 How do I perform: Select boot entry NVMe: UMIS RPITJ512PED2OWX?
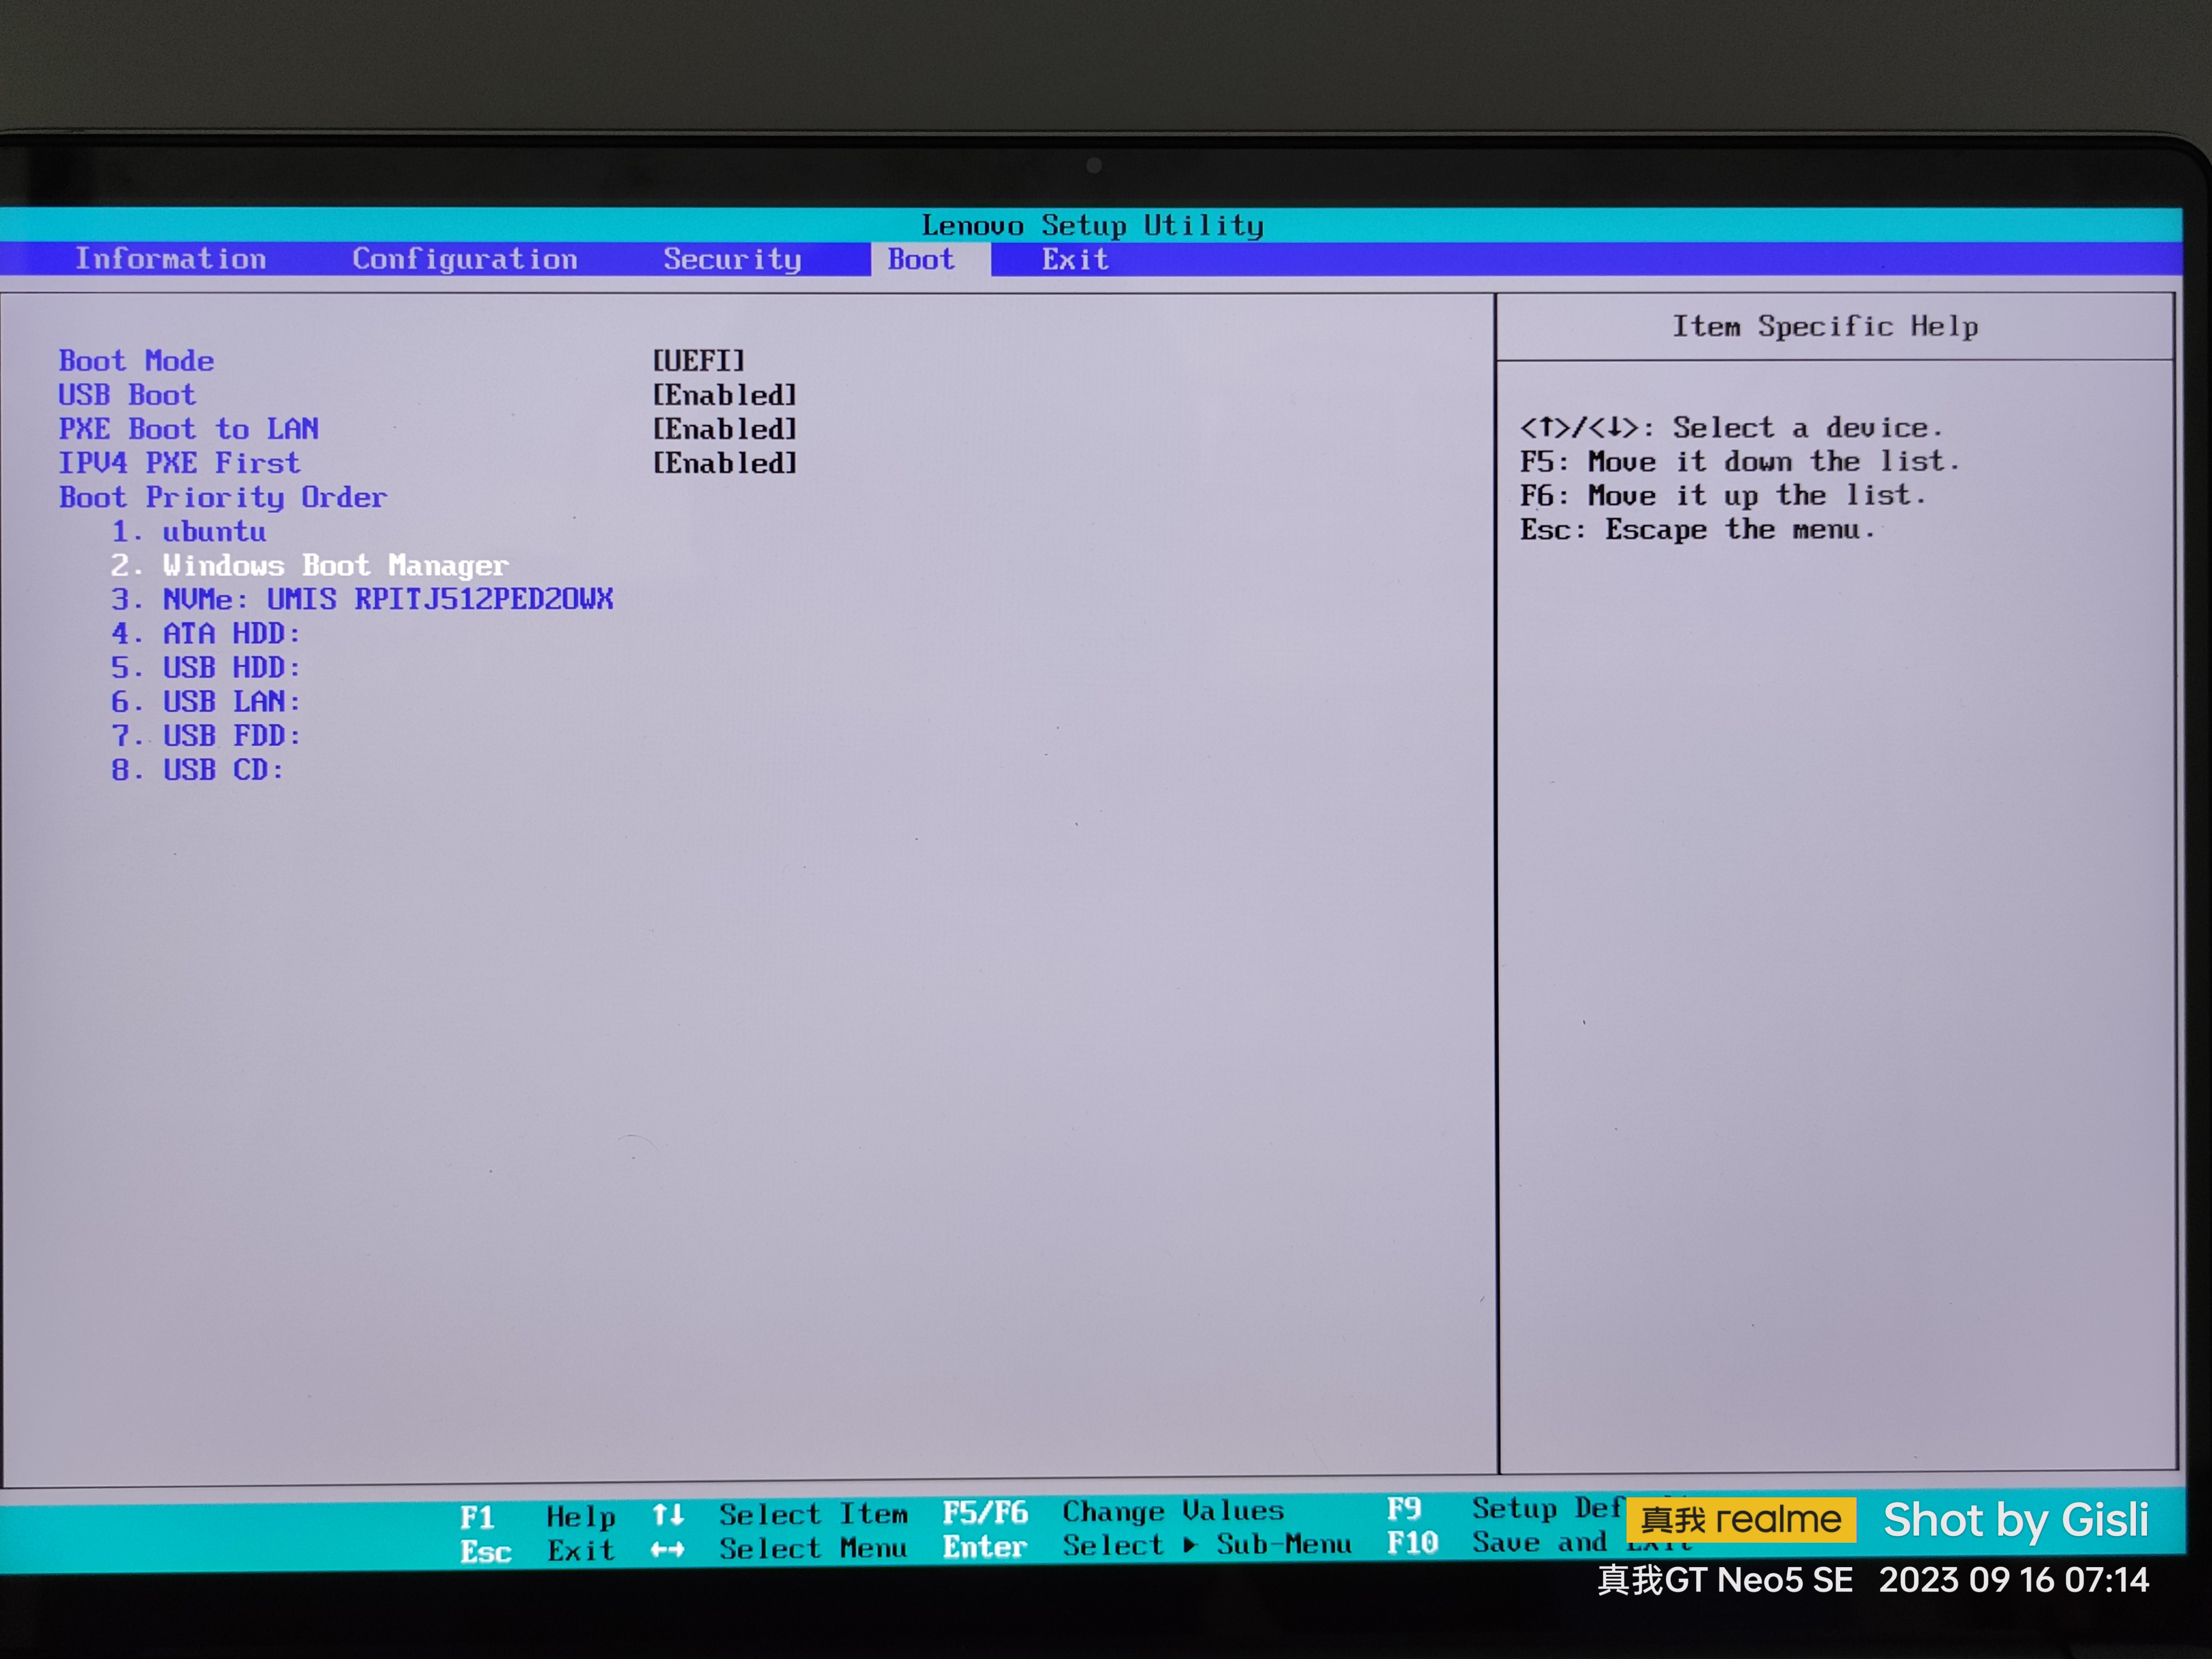(362, 599)
